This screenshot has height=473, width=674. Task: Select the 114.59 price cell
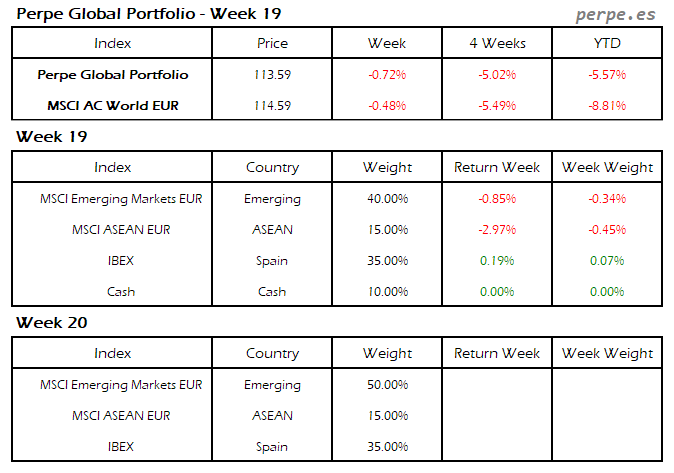tap(272, 106)
